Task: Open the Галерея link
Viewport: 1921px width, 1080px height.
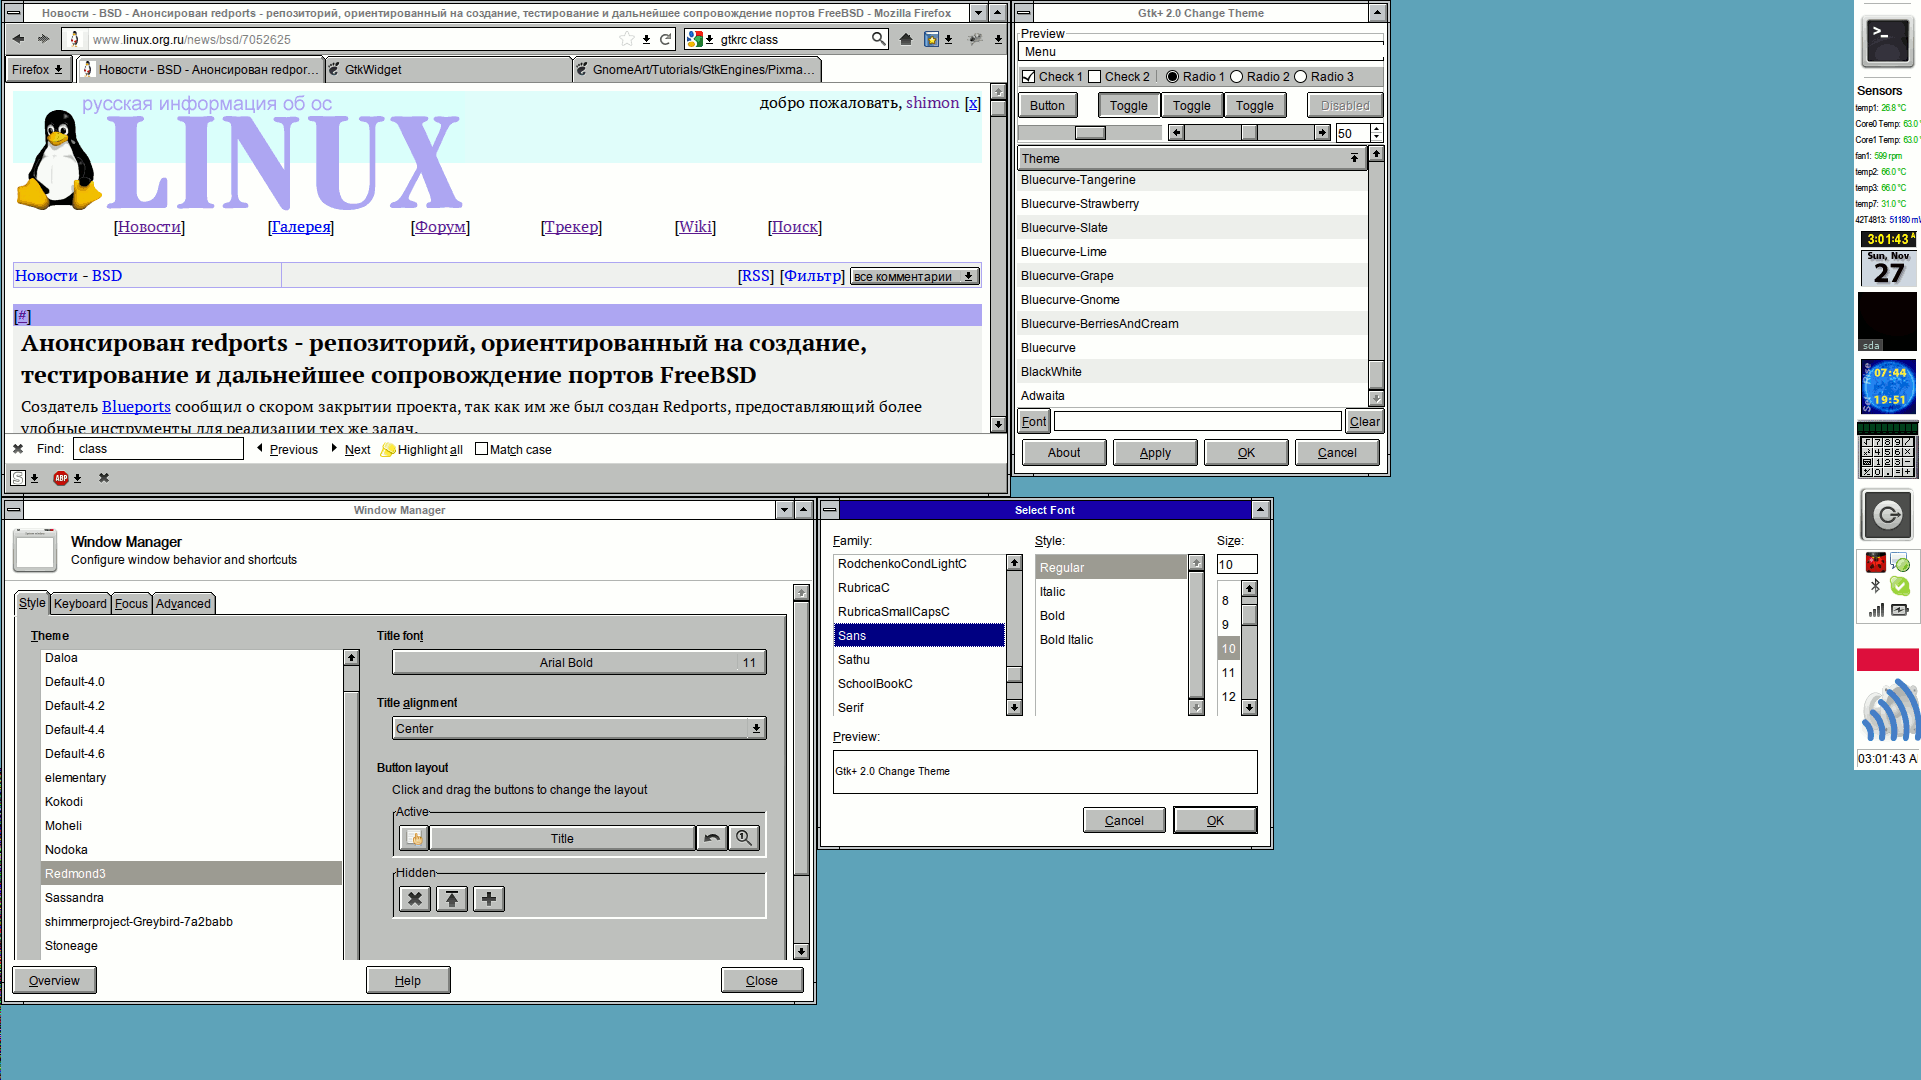Action: pyautogui.click(x=301, y=227)
